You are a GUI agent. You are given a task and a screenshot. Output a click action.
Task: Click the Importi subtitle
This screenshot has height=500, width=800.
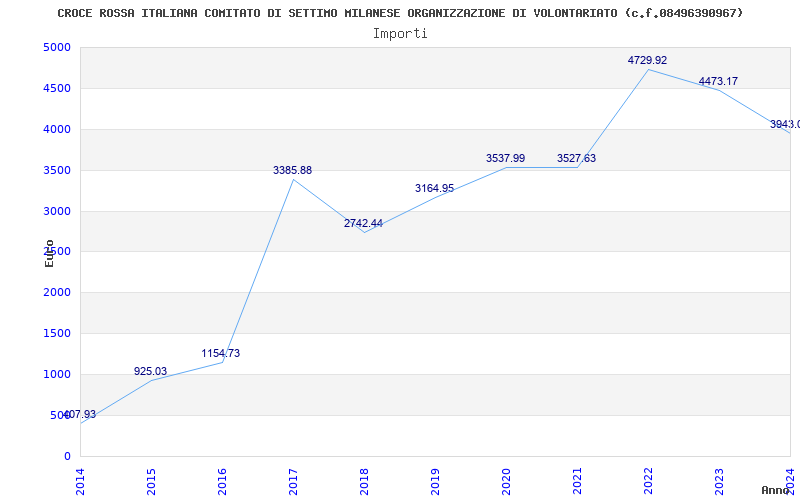pos(400,34)
